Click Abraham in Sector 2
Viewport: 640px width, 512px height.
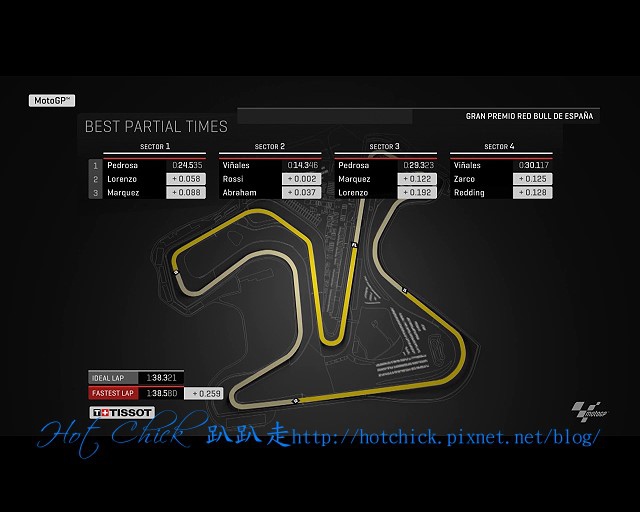[240, 193]
